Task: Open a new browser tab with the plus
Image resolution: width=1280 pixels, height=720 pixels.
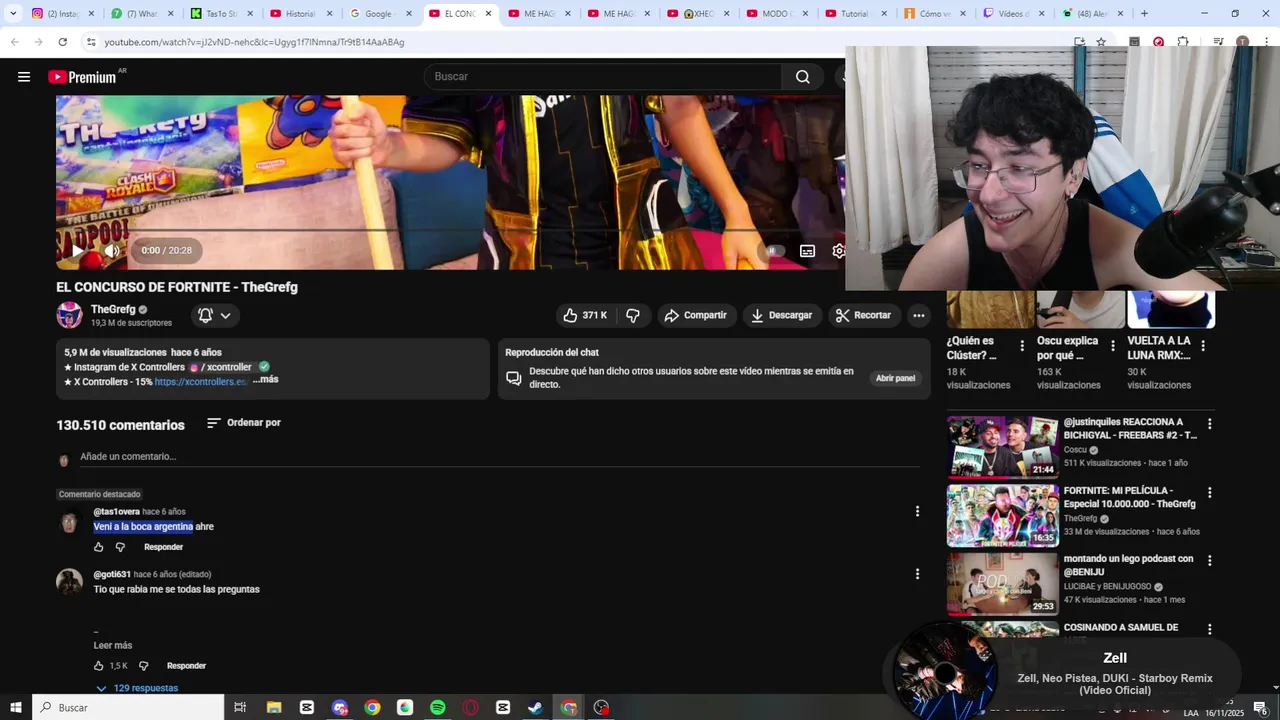Action: coord(1144,14)
